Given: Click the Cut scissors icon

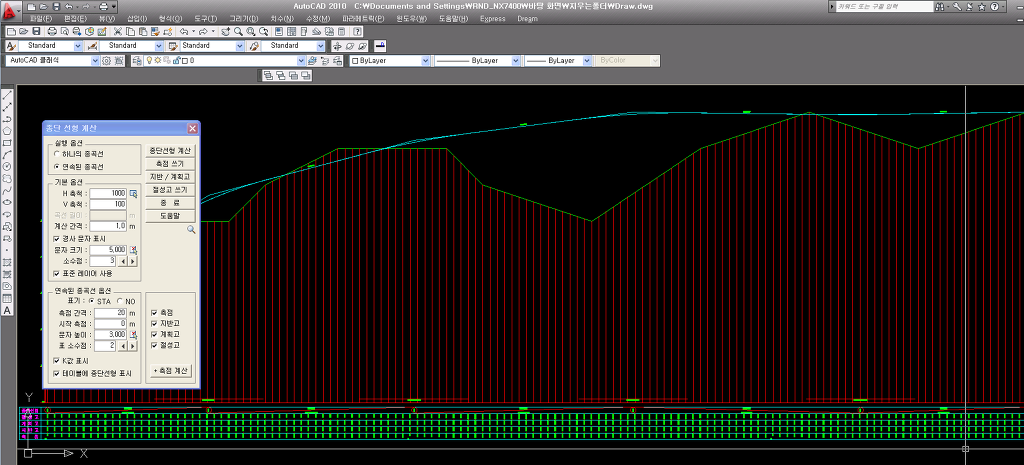Looking at the screenshot, I should [118, 32].
